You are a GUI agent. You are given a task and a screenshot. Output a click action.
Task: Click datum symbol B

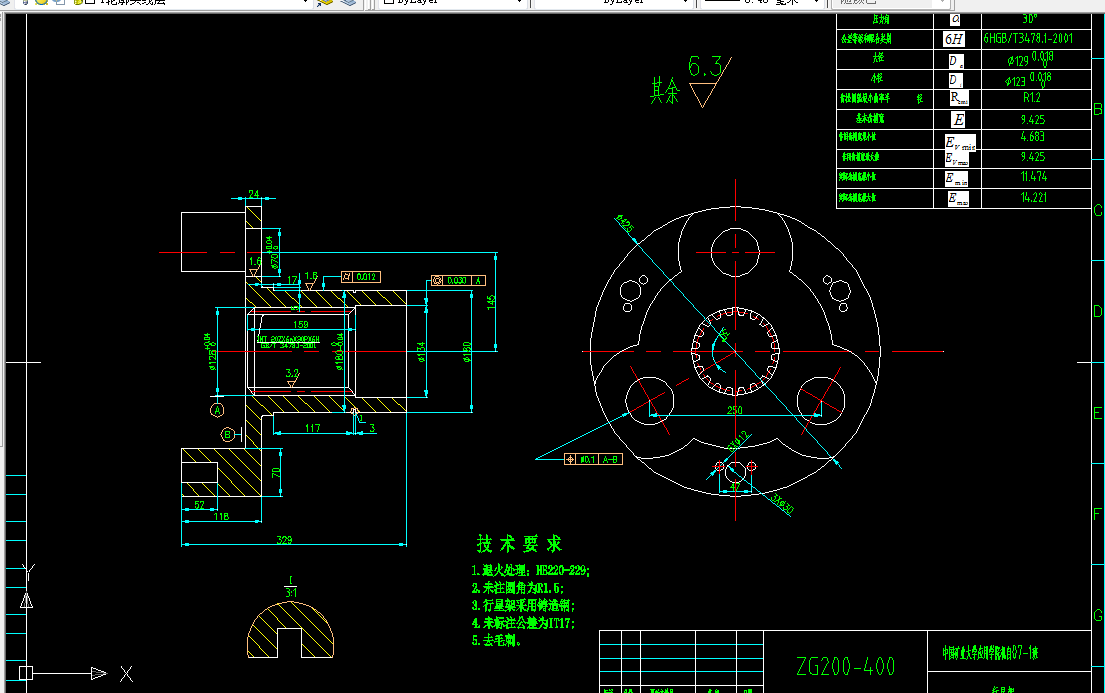tap(227, 434)
